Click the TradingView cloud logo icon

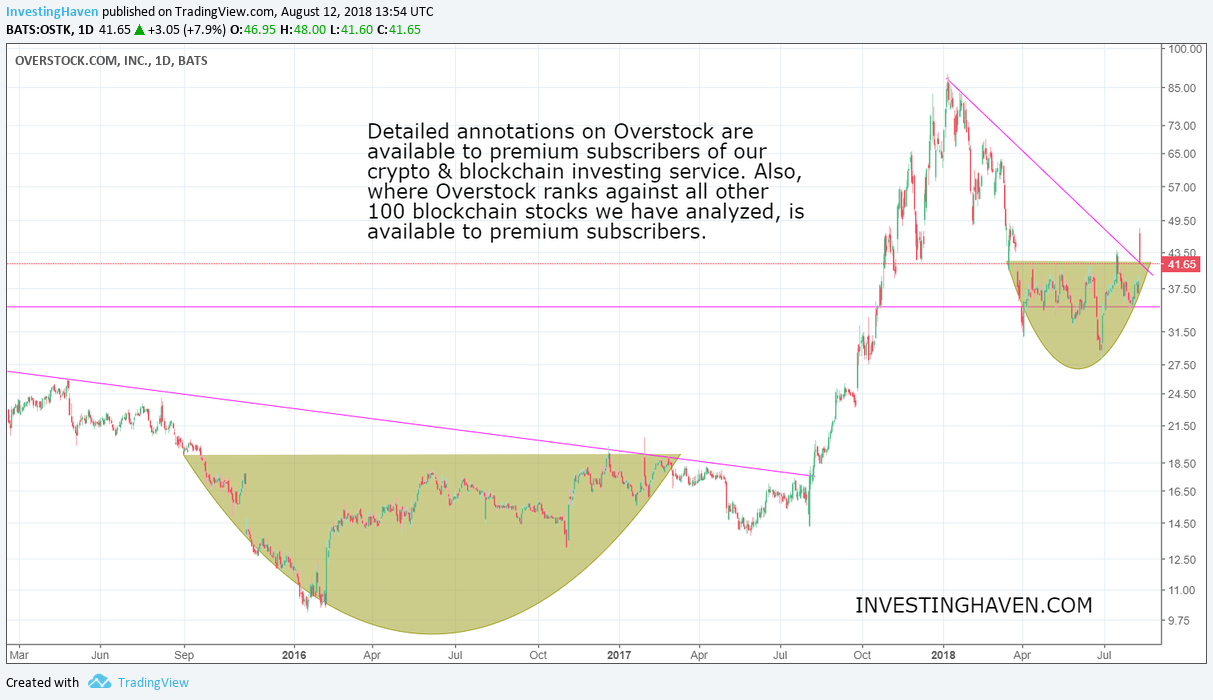[99, 682]
